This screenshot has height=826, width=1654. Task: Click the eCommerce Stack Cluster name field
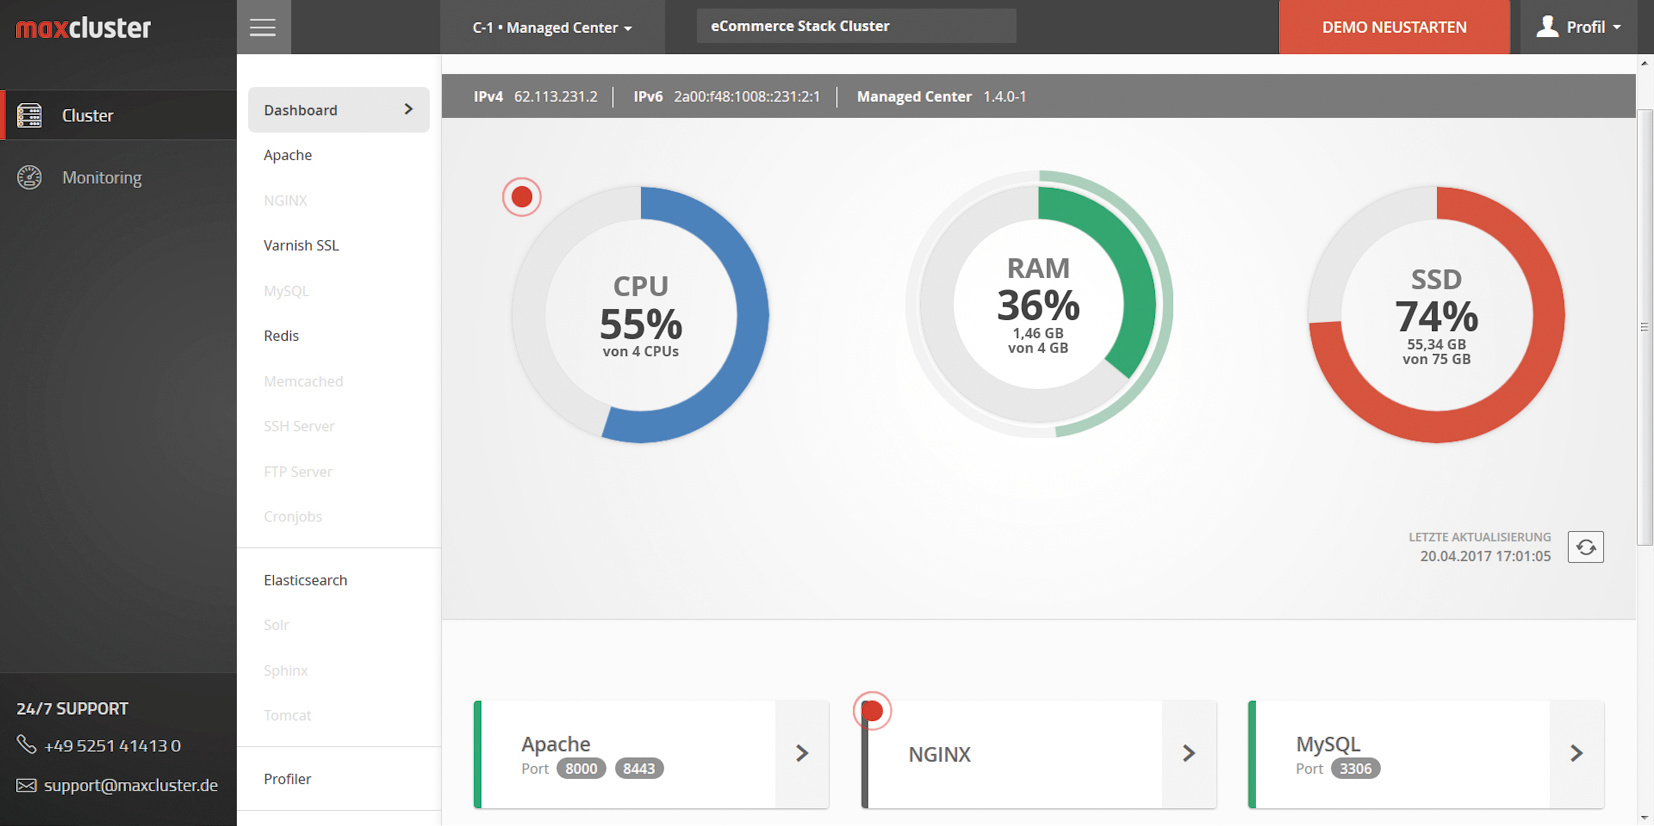click(x=856, y=26)
